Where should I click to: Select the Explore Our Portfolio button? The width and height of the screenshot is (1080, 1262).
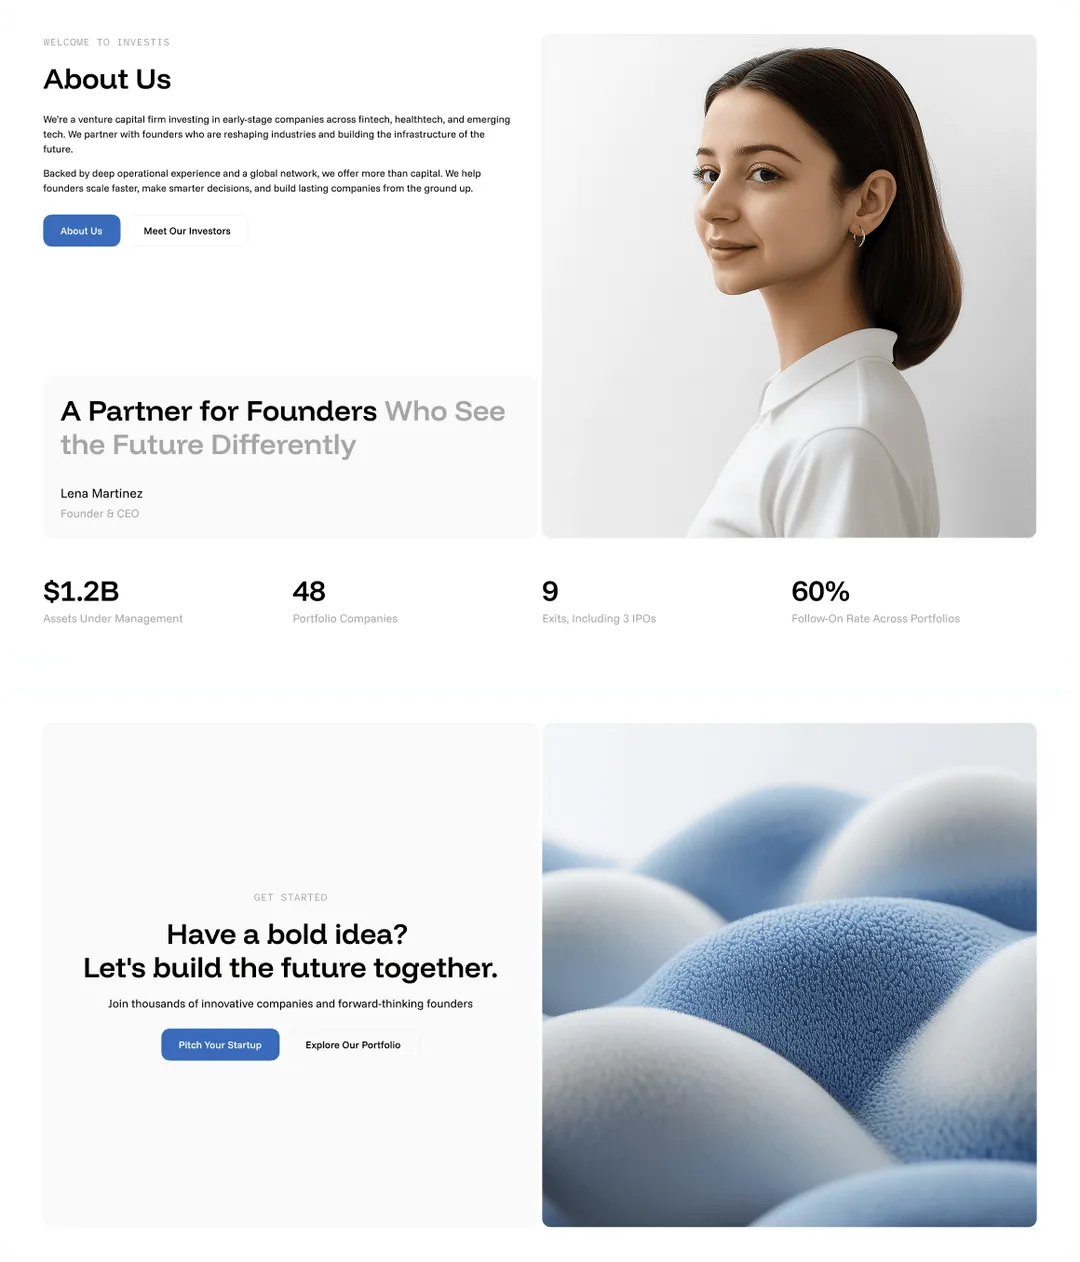353,1045
